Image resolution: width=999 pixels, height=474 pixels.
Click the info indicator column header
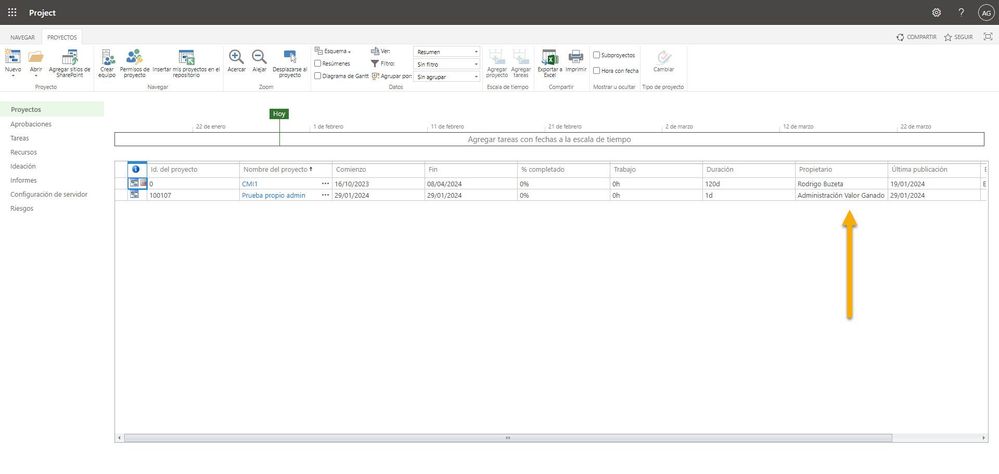(136, 169)
